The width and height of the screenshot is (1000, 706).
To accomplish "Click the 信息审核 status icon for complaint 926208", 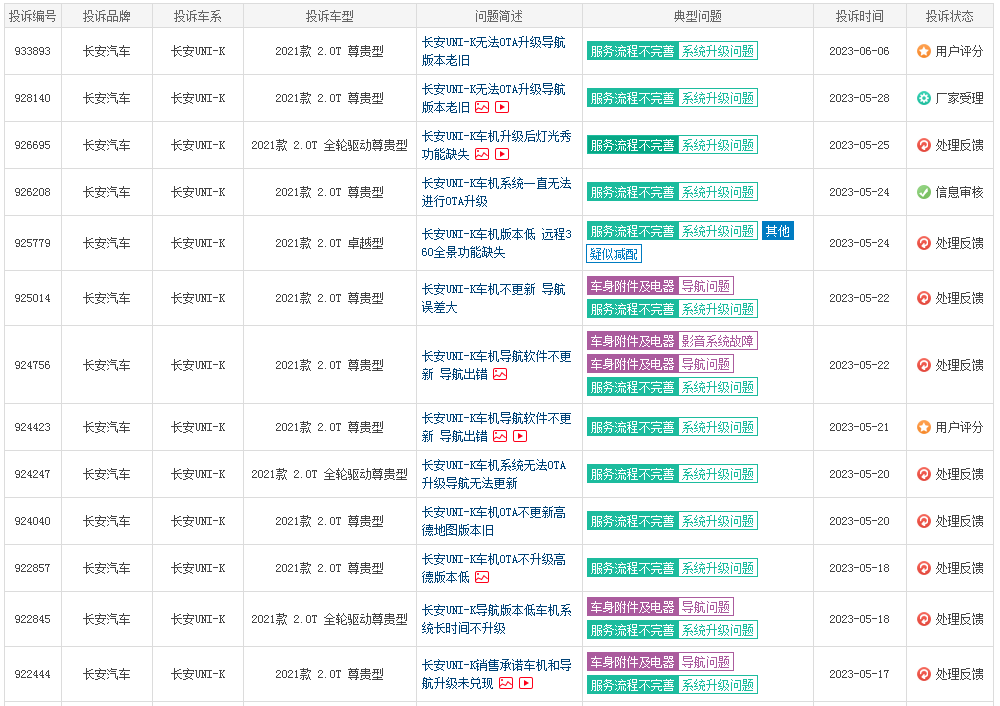I will pyautogui.click(x=923, y=192).
